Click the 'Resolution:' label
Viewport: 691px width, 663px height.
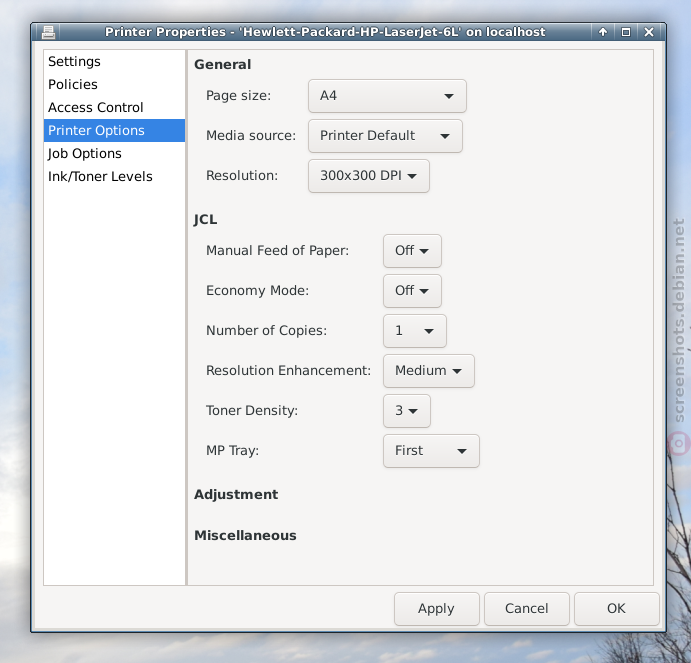pos(242,175)
